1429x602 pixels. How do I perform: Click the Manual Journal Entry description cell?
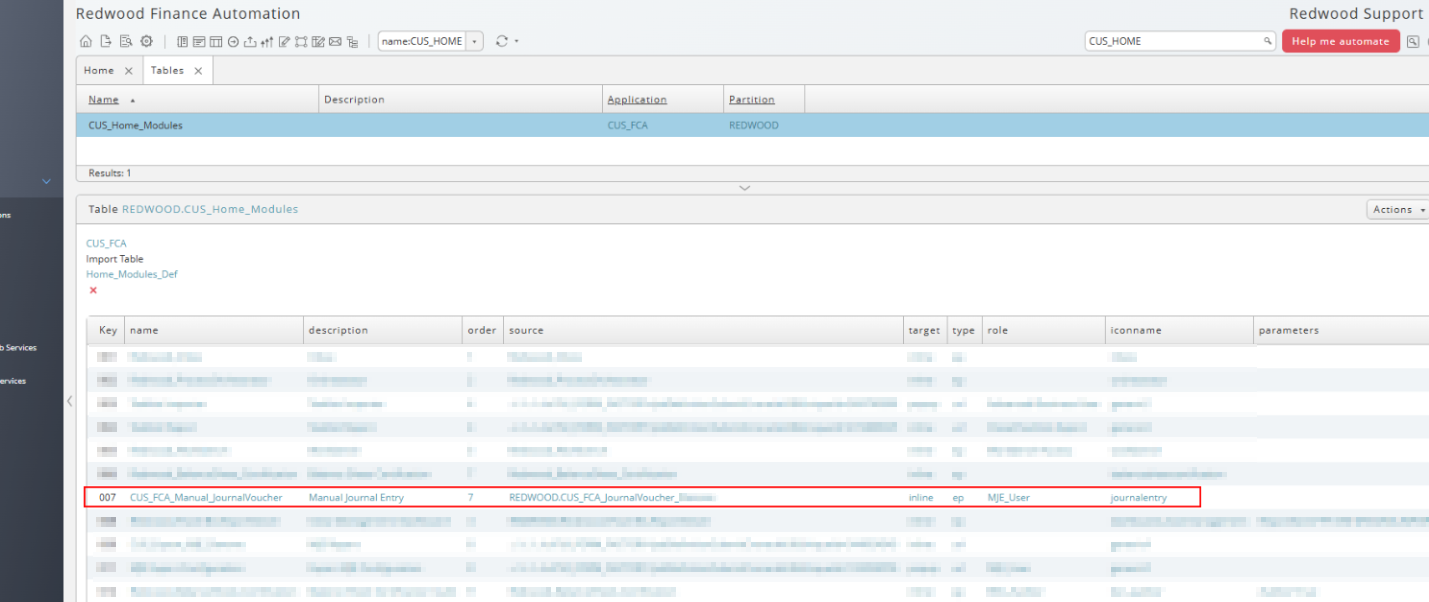click(356, 497)
